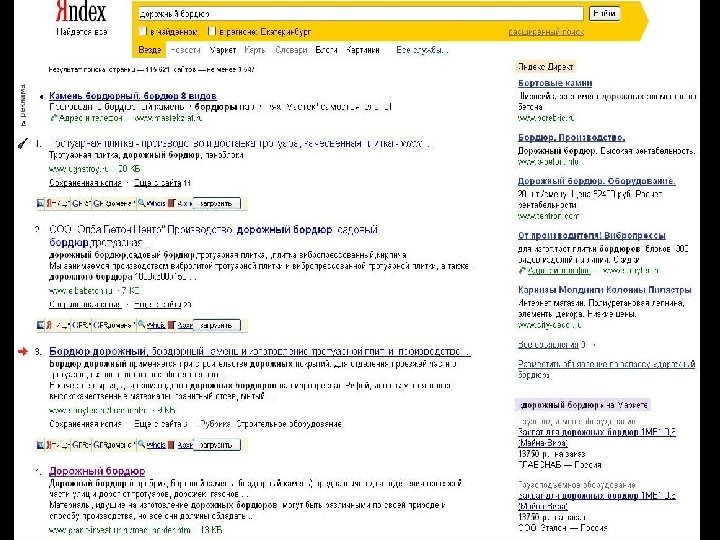Open 'Карнизы Молдинги Колонны Пилястры' ad
The height and width of the screenshot is (540, 720).
[x=605, y=290]
